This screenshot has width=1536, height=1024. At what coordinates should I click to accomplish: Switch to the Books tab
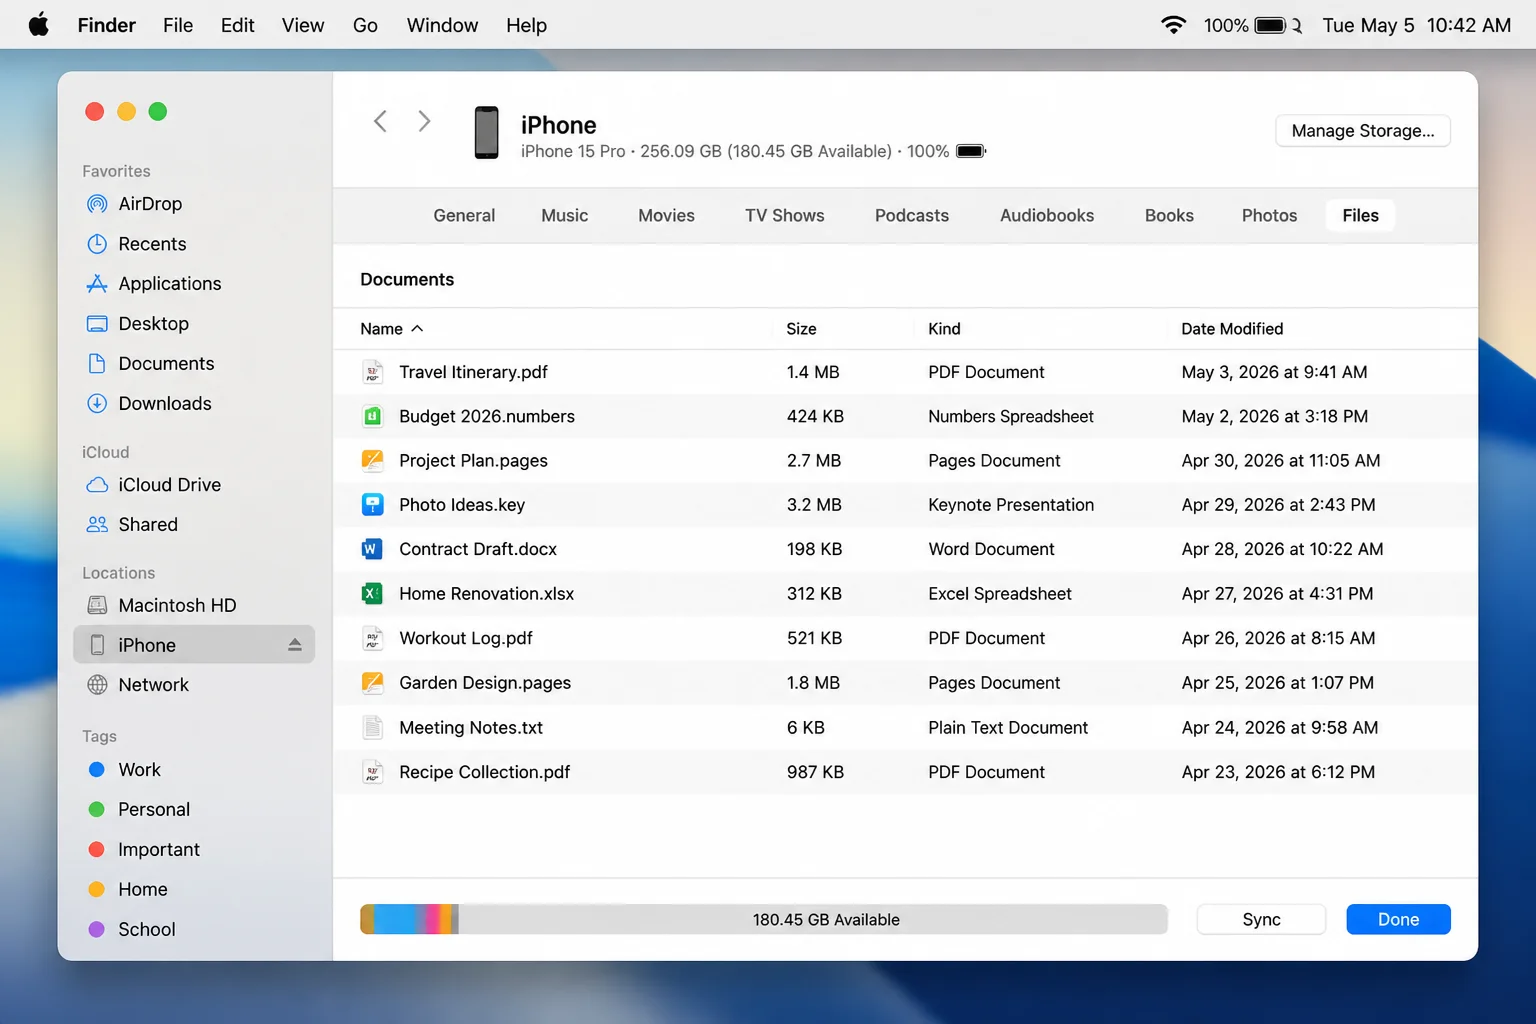pos(1169,216)
